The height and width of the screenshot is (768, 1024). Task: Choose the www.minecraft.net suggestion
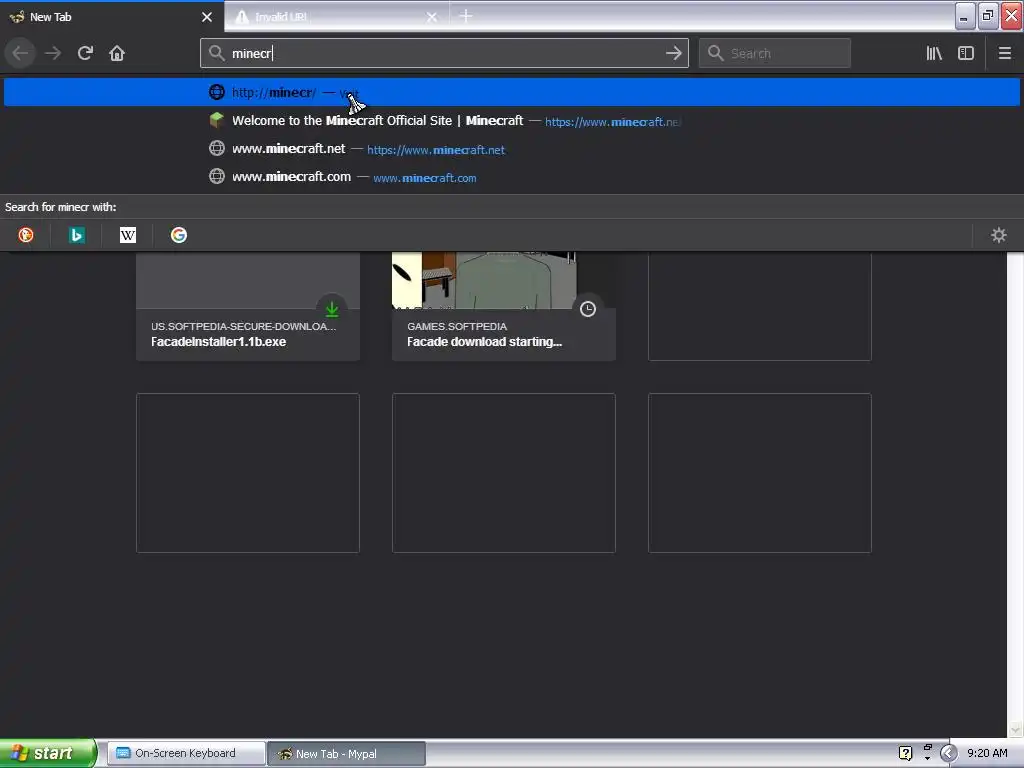click(512, 149)
